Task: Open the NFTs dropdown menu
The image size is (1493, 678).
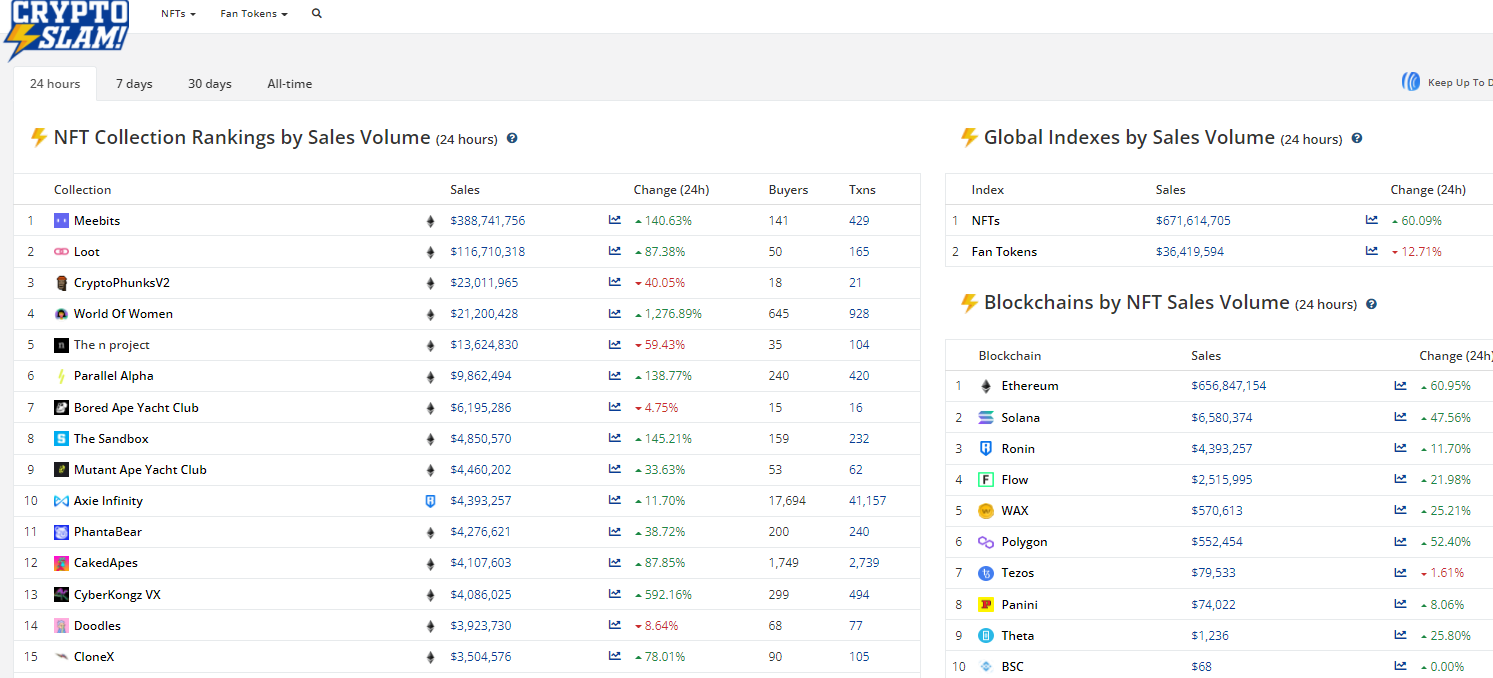Action: coord(178,14)
